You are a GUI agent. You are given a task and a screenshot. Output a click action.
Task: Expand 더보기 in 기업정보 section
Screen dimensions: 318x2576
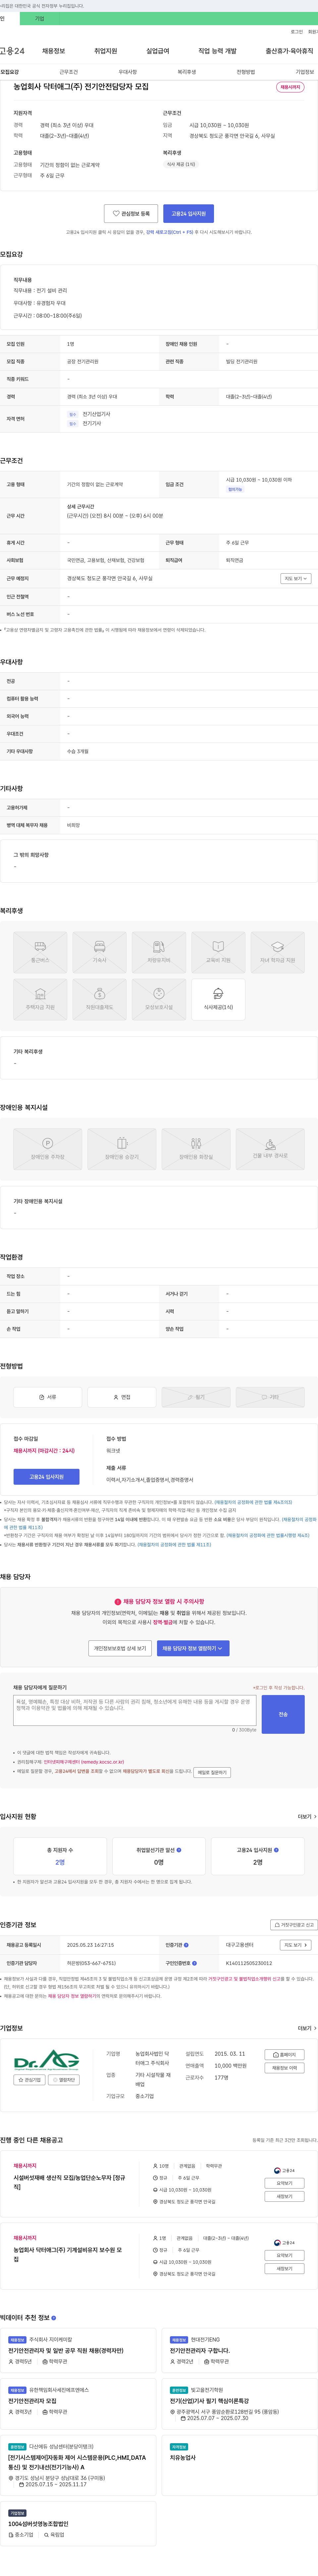coord(307,2028)
